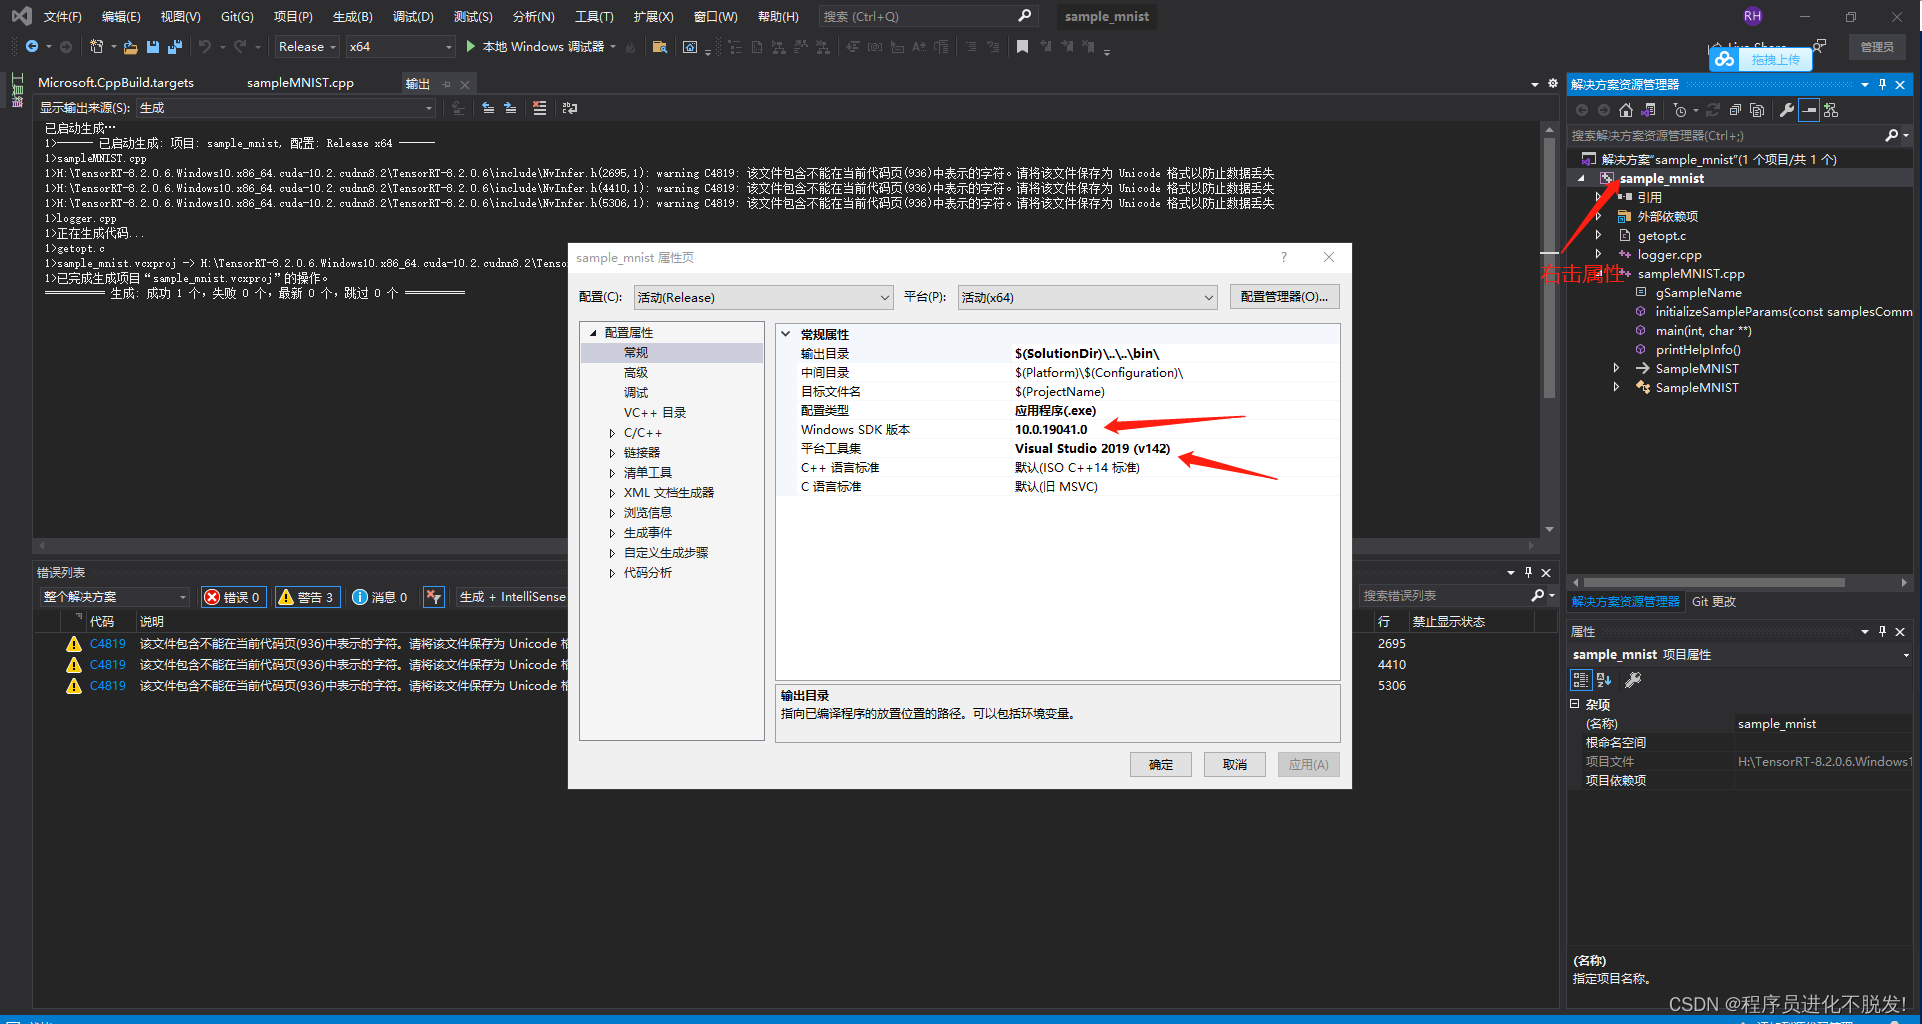
Task: Click the Find in Files folder-search icon
Action: click(659, 47)
